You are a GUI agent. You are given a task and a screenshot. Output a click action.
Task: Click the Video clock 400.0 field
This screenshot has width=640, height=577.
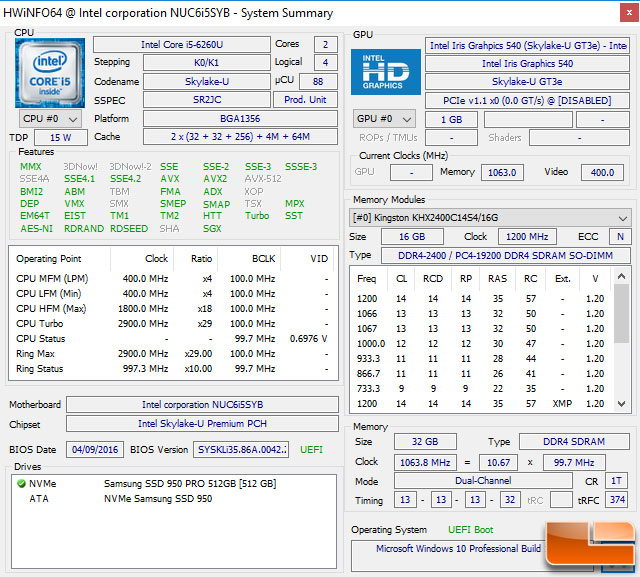click(602, 172)
